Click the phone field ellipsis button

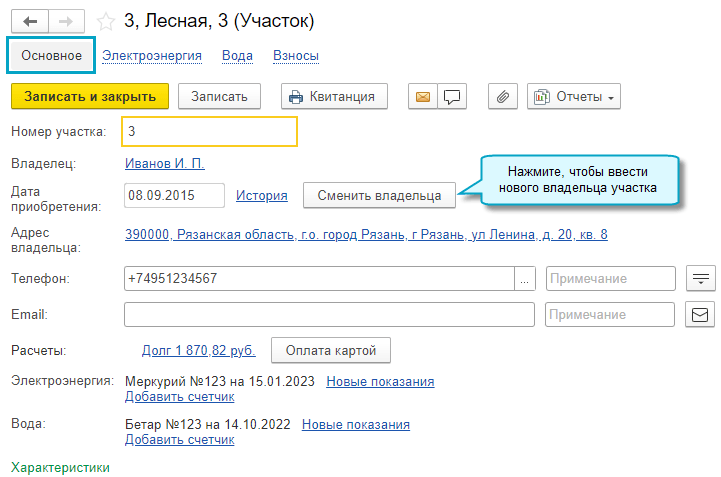[x=525, y=279]
